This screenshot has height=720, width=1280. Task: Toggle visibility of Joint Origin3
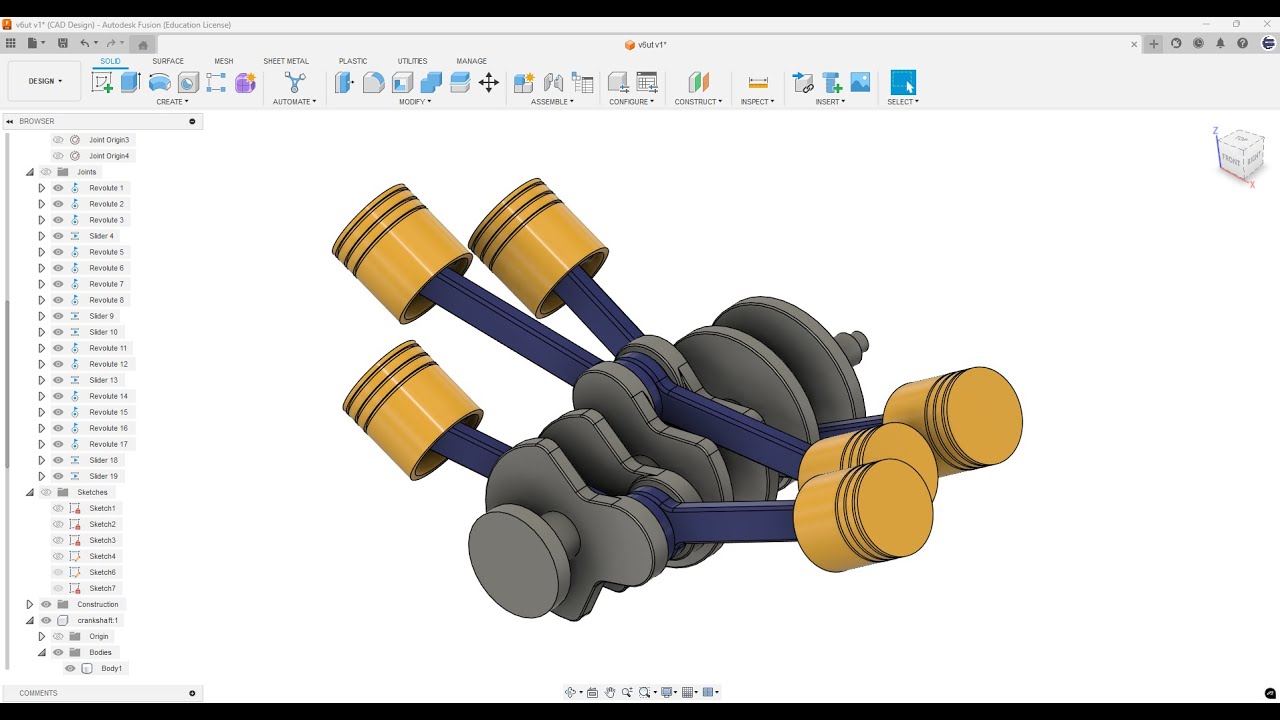[x=58, y=140]
